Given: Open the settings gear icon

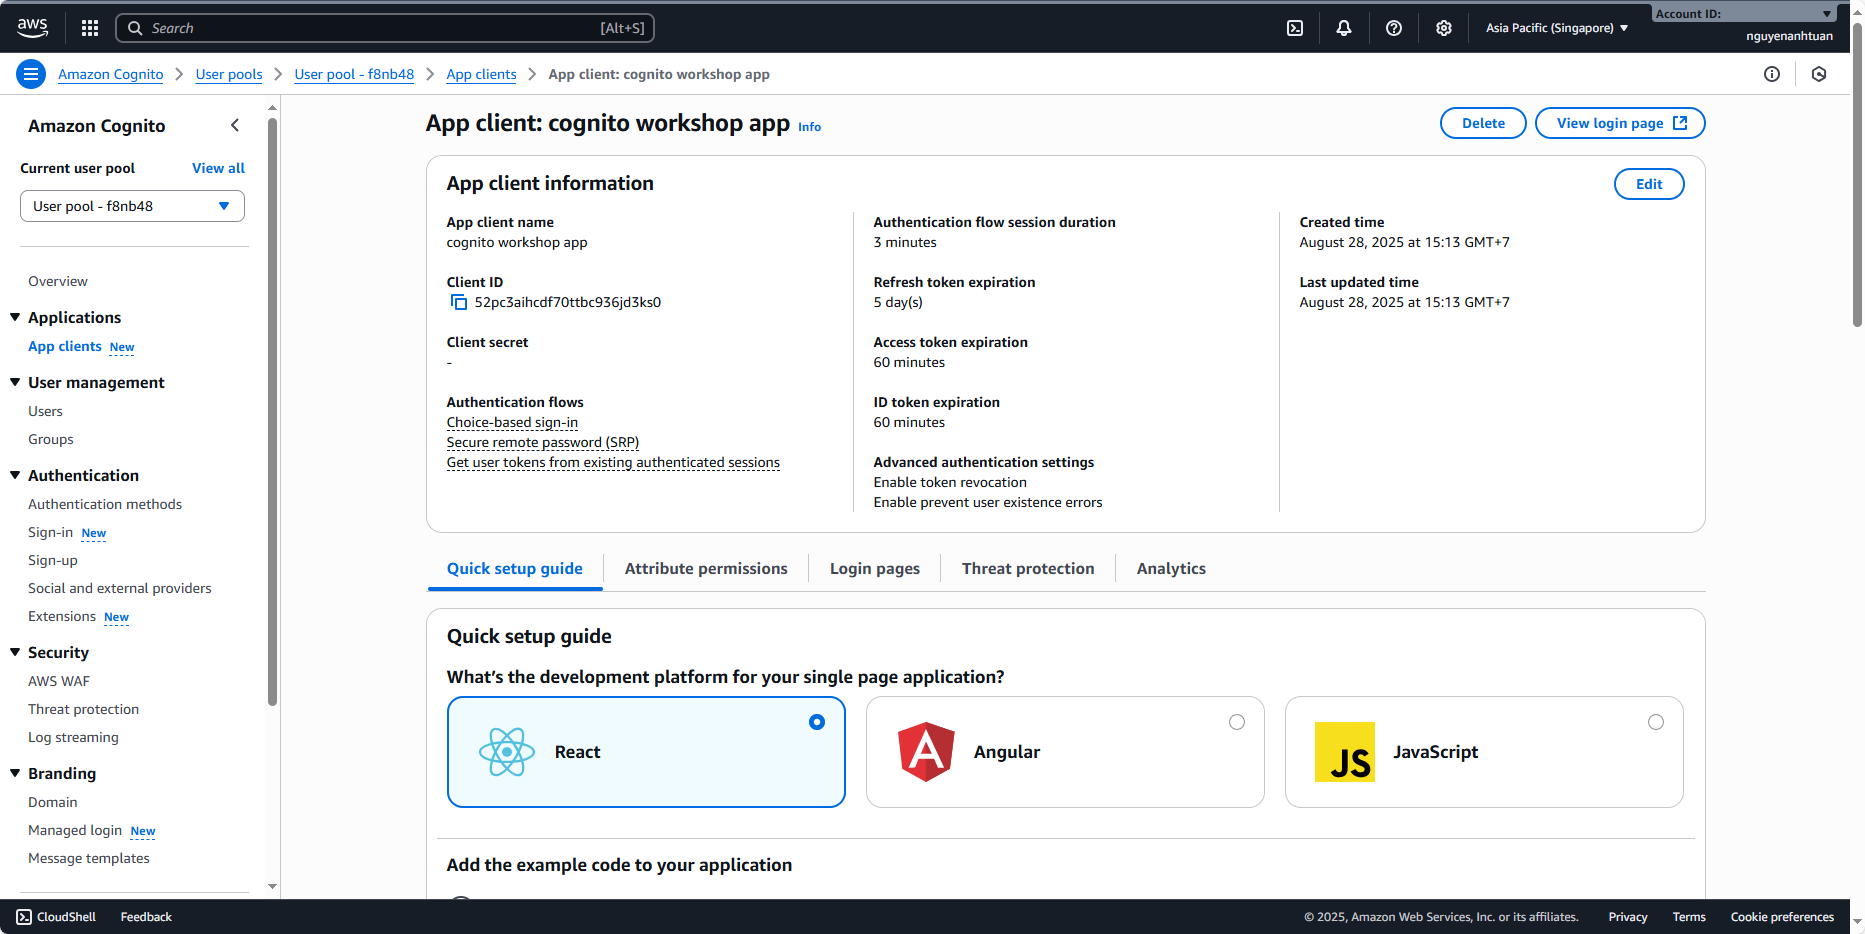Looking at the screenshot, I should click(1444, 28).
